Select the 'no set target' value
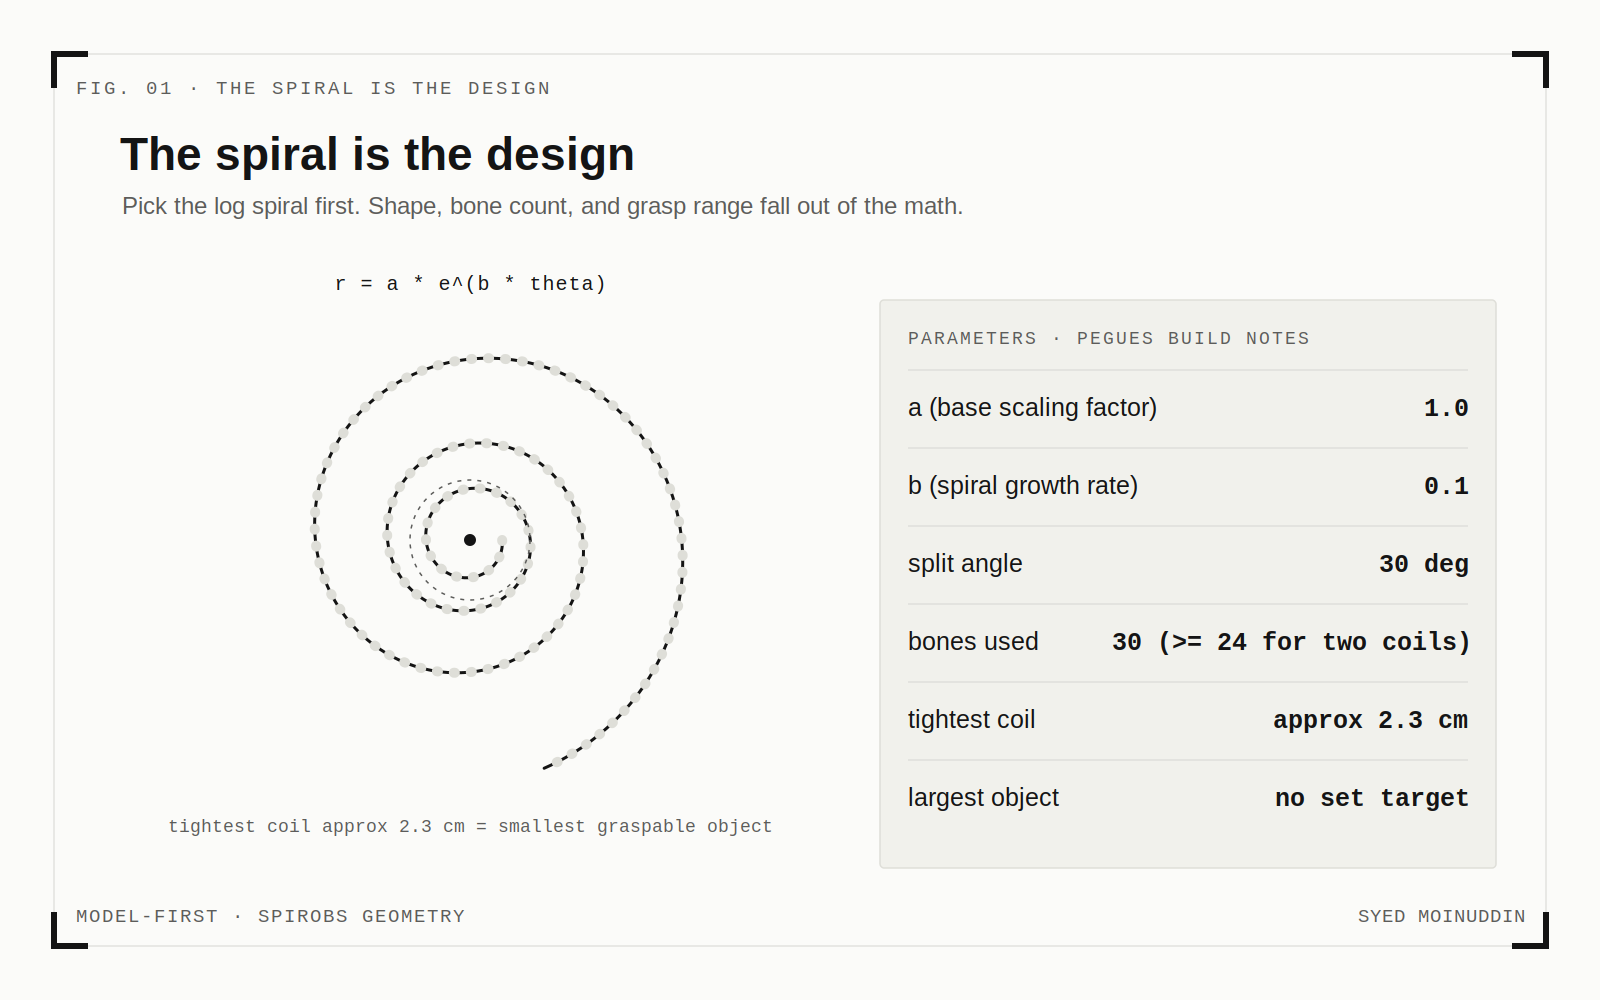This screenshot has height=1000, width=1600. click(1372, 798)
